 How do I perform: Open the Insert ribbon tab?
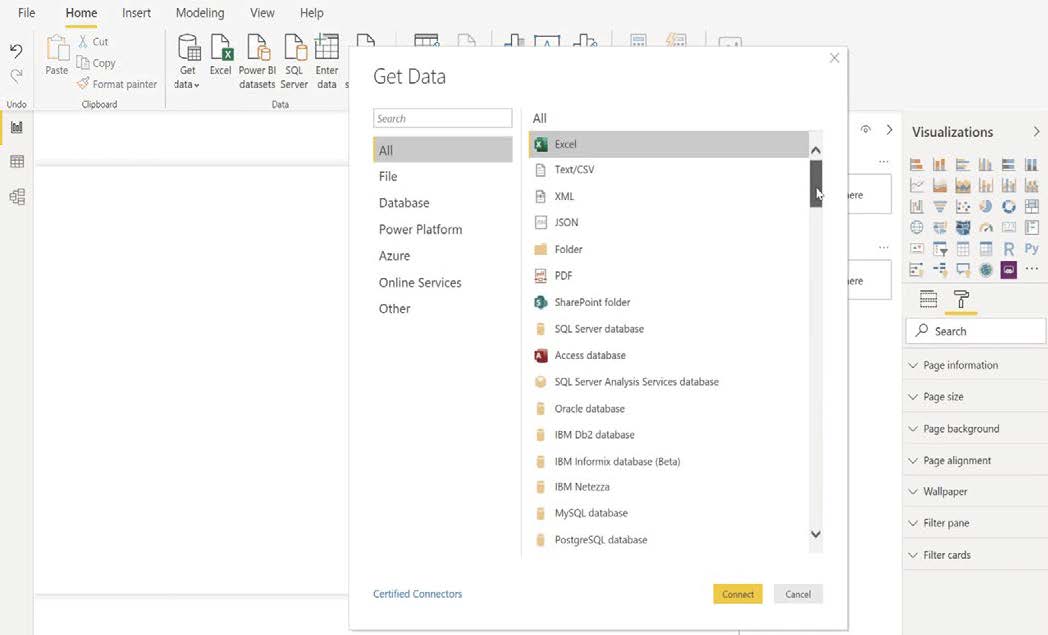(x=136, y=13)
